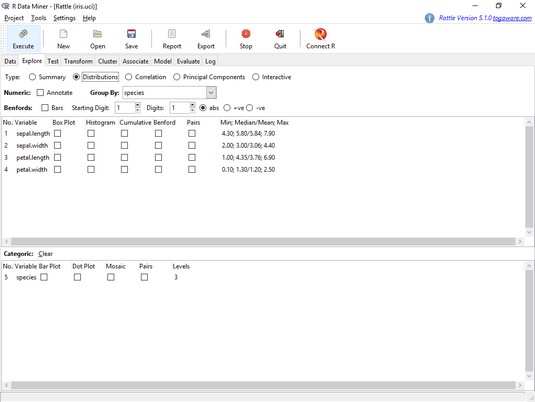Open the Project menu
Viewport: 535px width, 402px height.
tap(14, 18)
